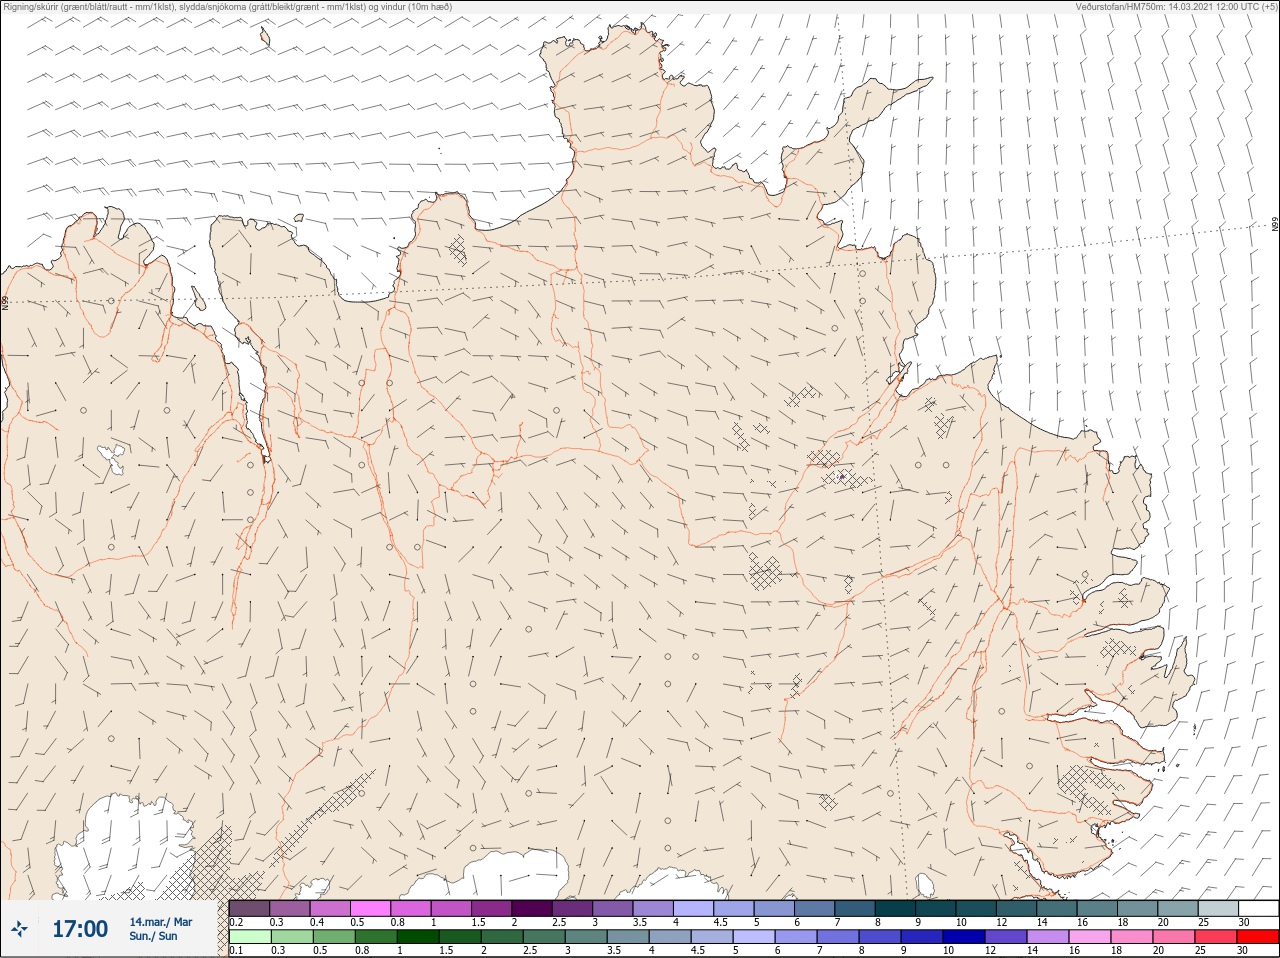1280x958 pixels.
Task: Pick the dark plum swatch at 0.2, upper row
Action: tap(249, 909)
